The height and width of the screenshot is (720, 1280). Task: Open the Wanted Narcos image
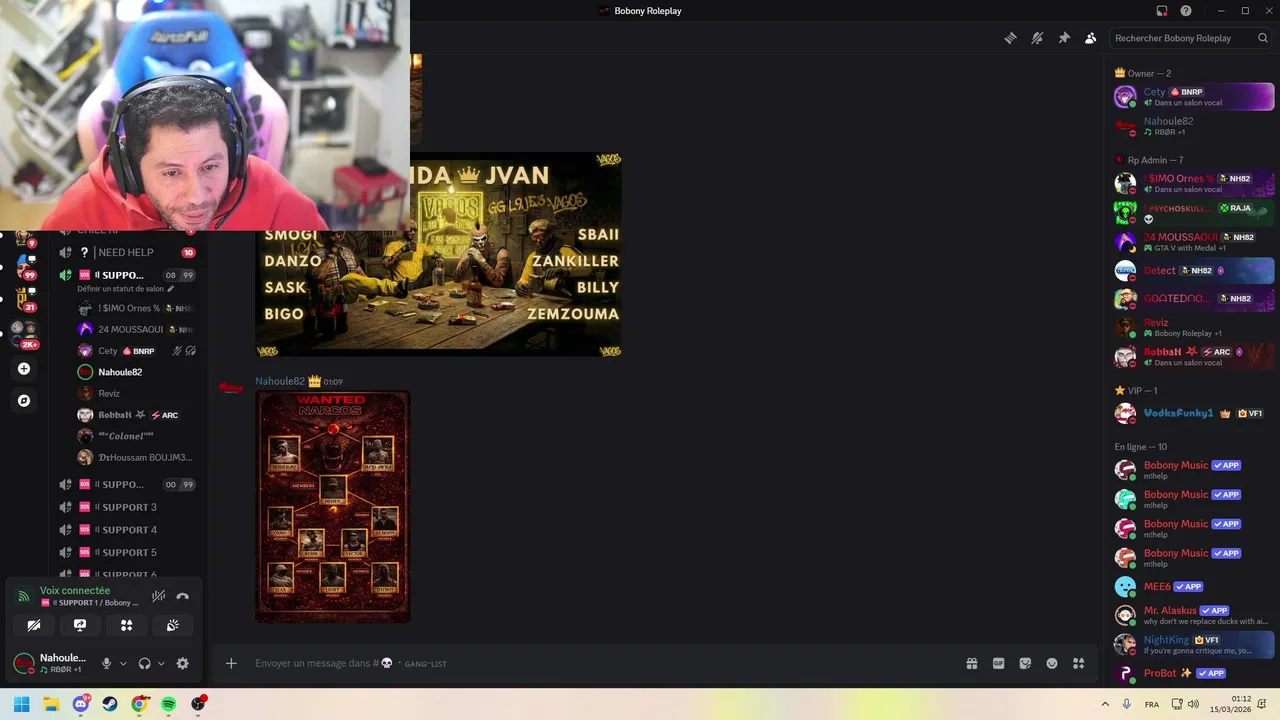point(333,507)
